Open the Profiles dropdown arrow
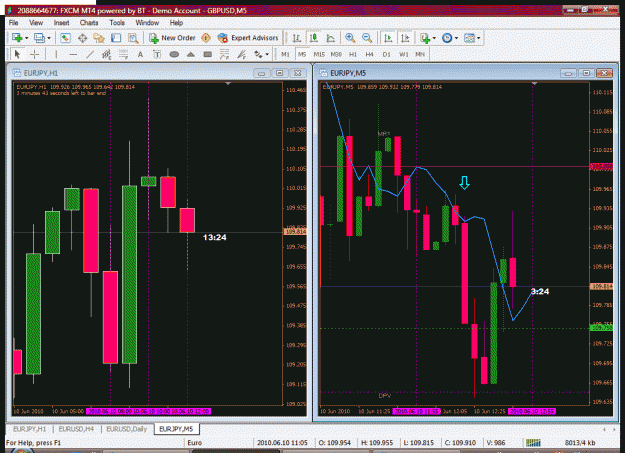Screen dimensions: 625x453 pos(49,38)
